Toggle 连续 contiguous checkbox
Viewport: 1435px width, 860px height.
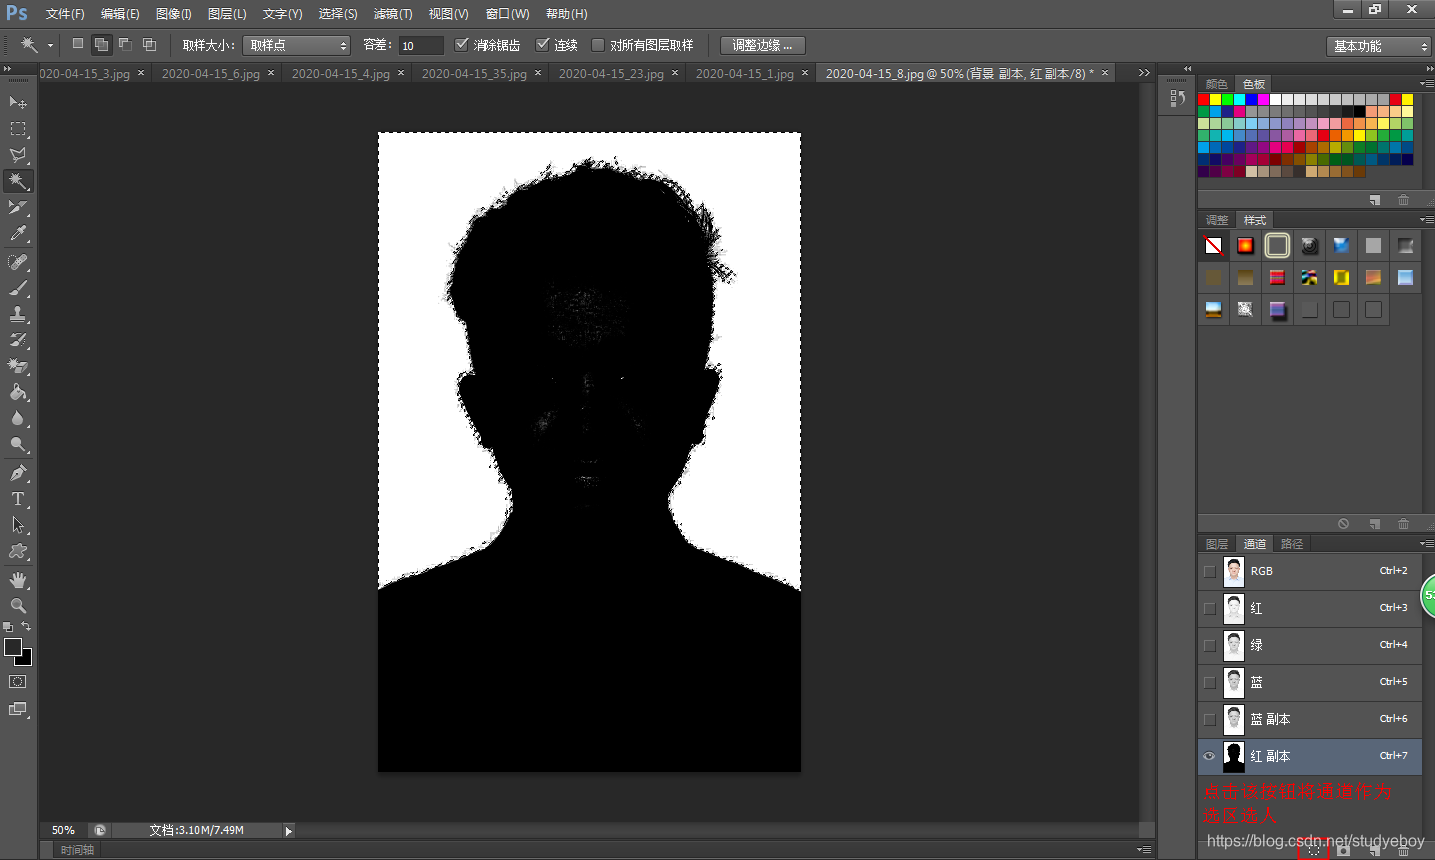click(543, 45)
